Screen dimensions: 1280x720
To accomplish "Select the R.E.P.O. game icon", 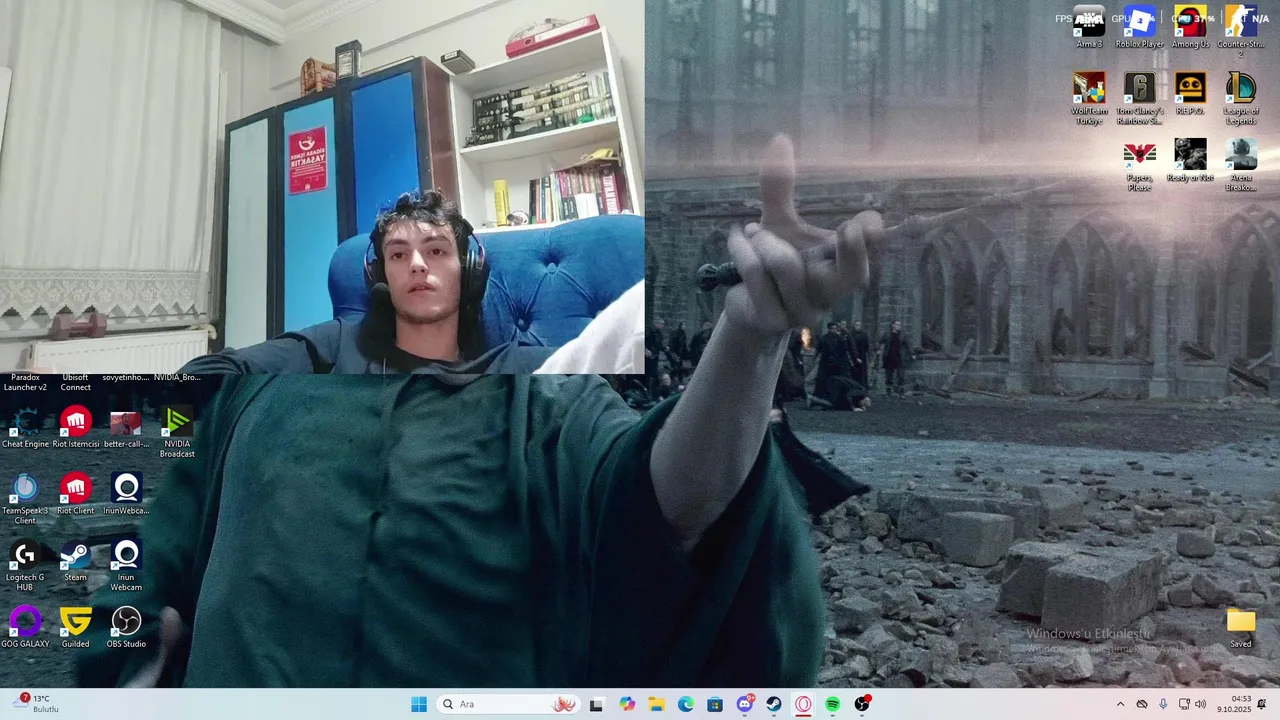I will 1190,94.
